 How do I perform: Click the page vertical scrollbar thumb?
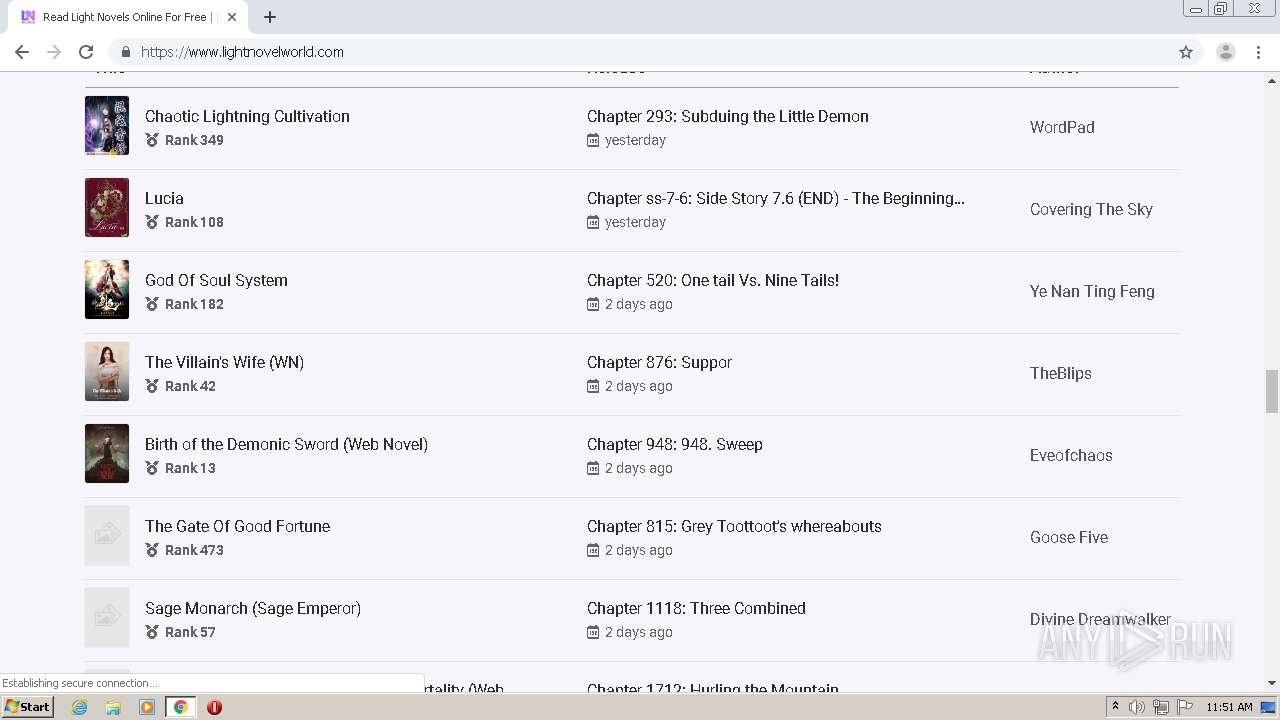(1272, 391)
